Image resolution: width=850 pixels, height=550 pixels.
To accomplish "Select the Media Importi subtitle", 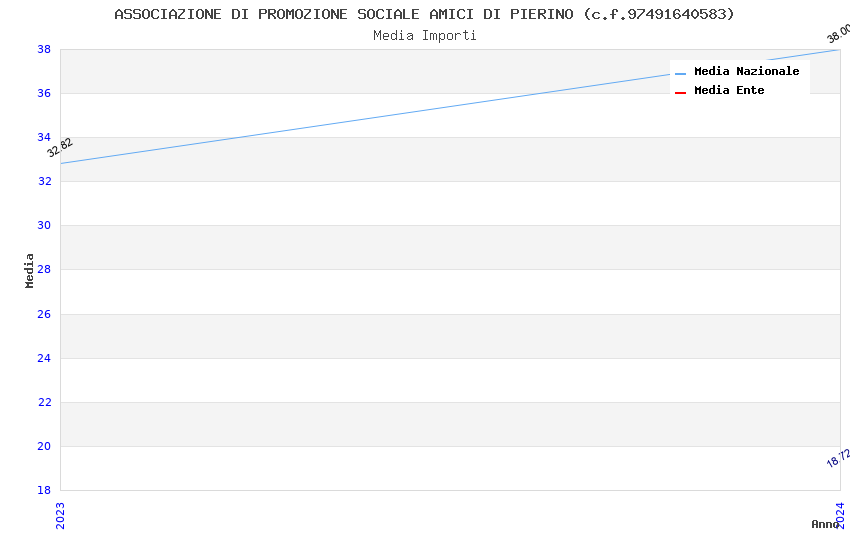I will click(424, 36).
